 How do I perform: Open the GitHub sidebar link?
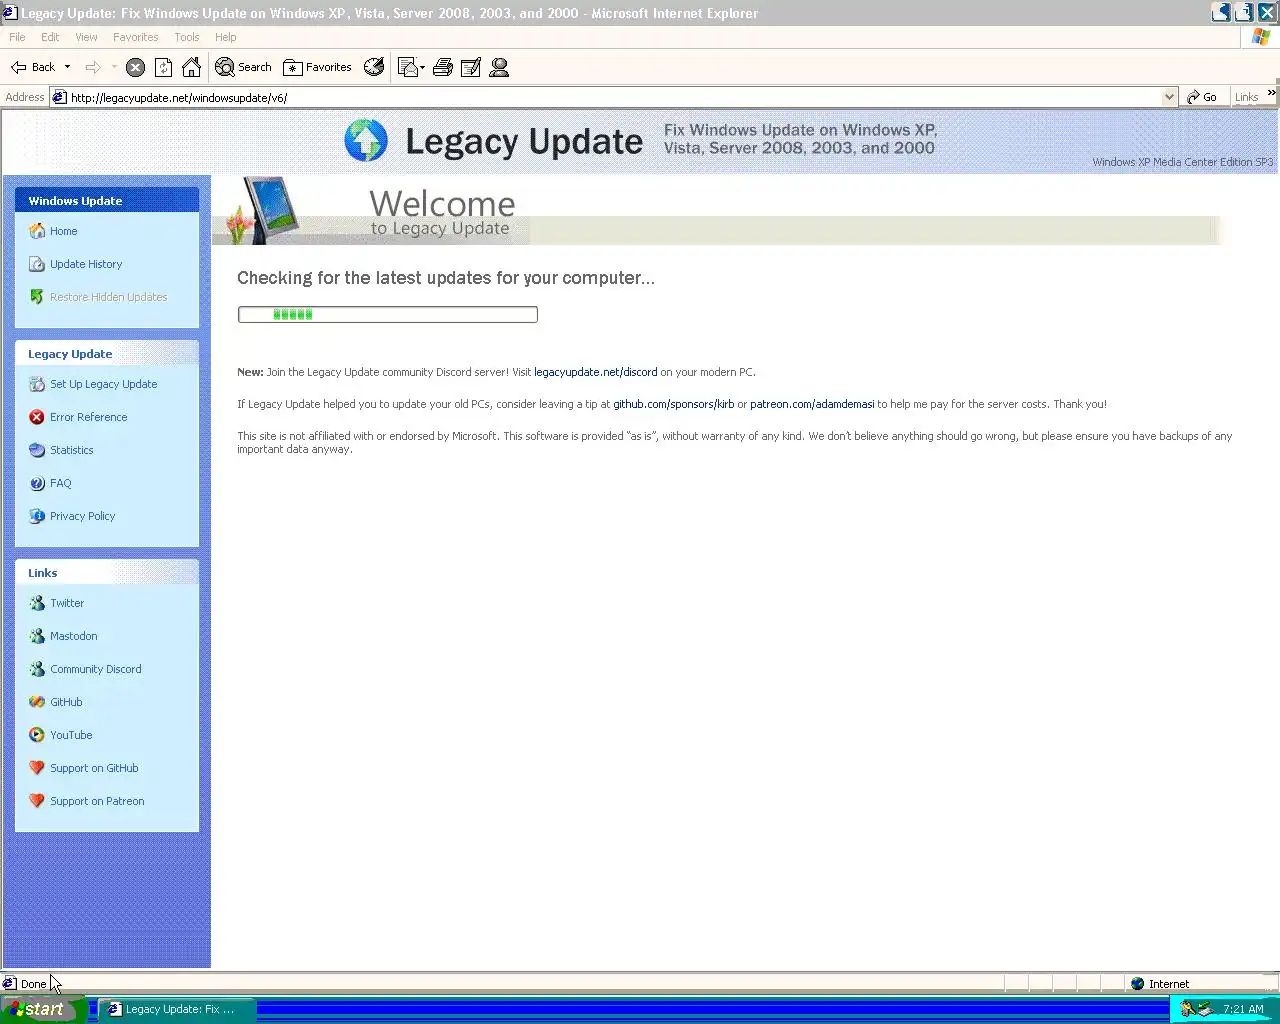pos(66,702)
